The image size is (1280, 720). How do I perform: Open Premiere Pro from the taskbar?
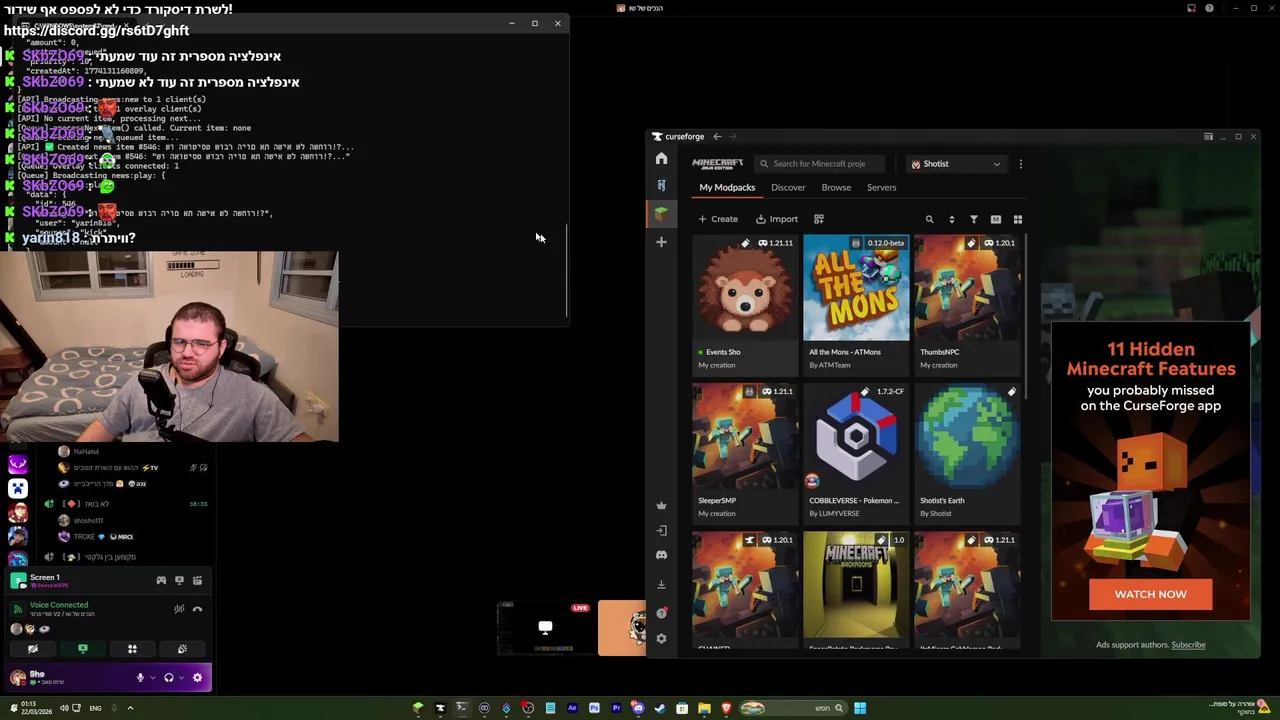[616, 708]
